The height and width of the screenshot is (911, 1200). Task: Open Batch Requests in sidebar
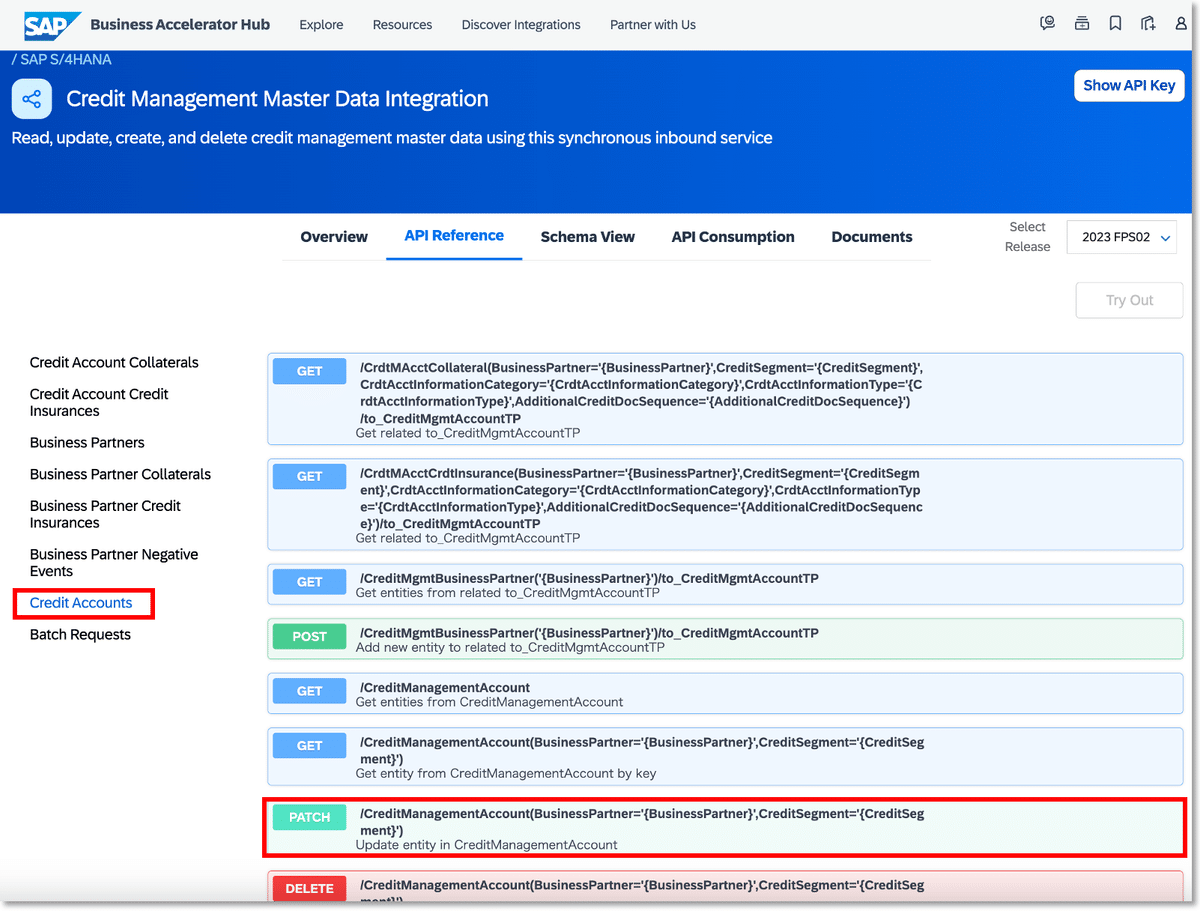coord(80,634)
